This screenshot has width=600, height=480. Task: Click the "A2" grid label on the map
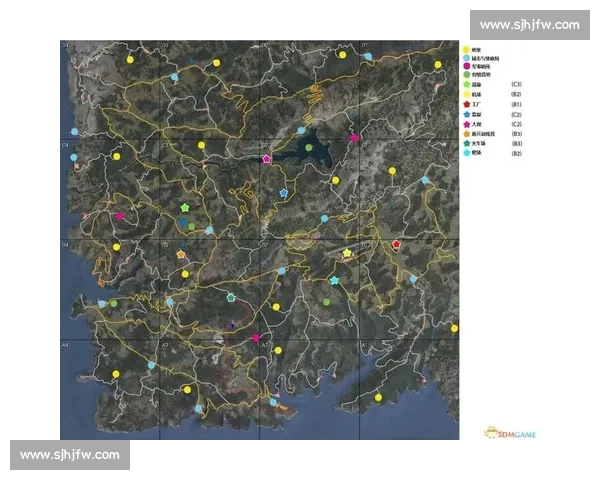pos(265,345)
